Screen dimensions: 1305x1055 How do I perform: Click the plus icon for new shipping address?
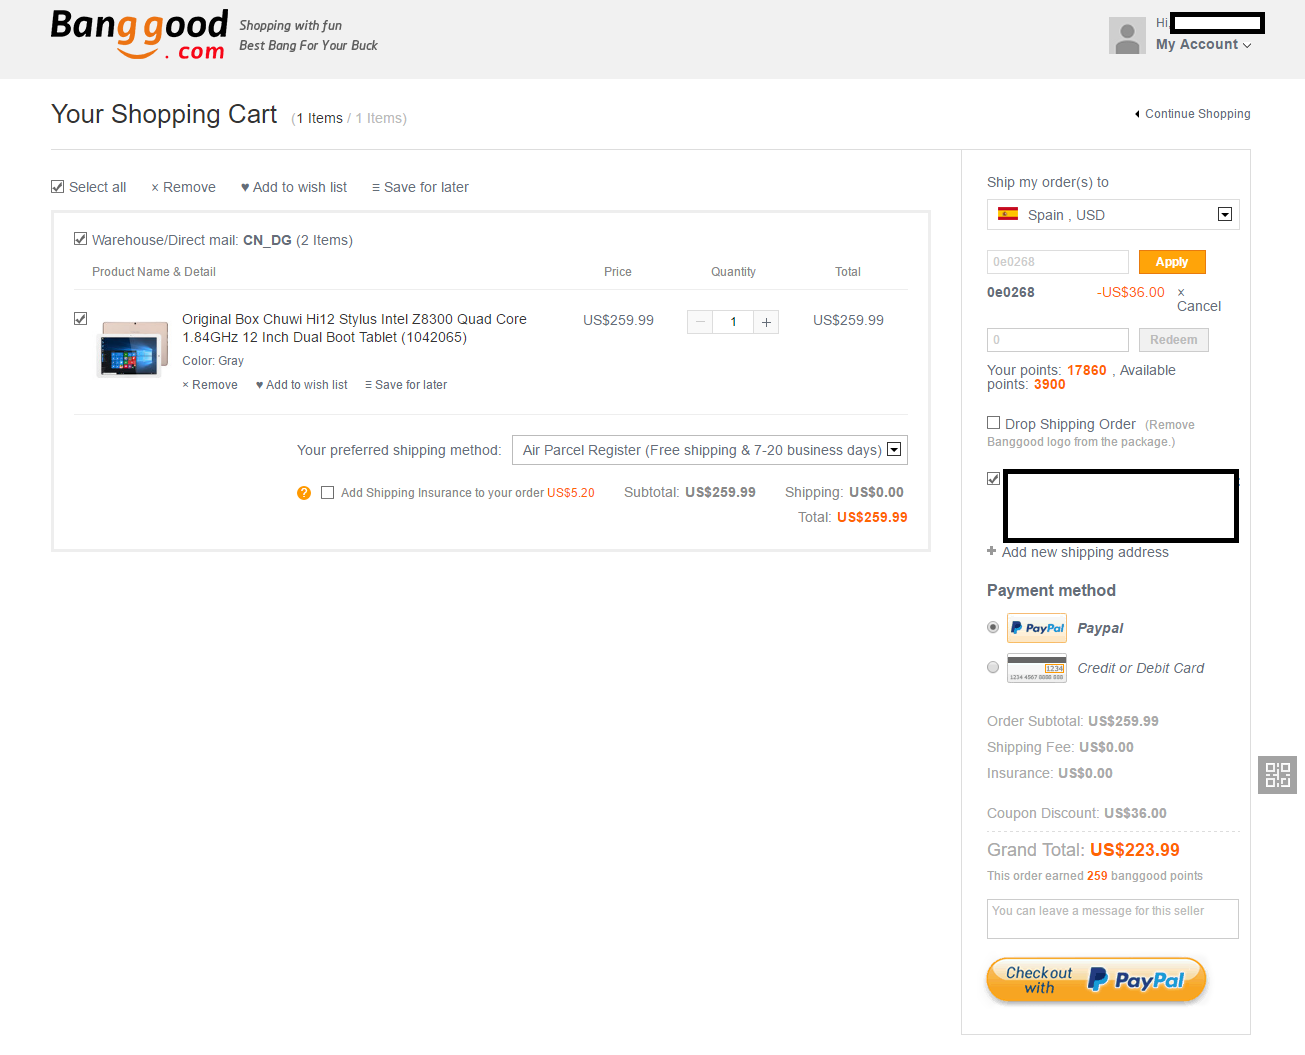[992, 551]
